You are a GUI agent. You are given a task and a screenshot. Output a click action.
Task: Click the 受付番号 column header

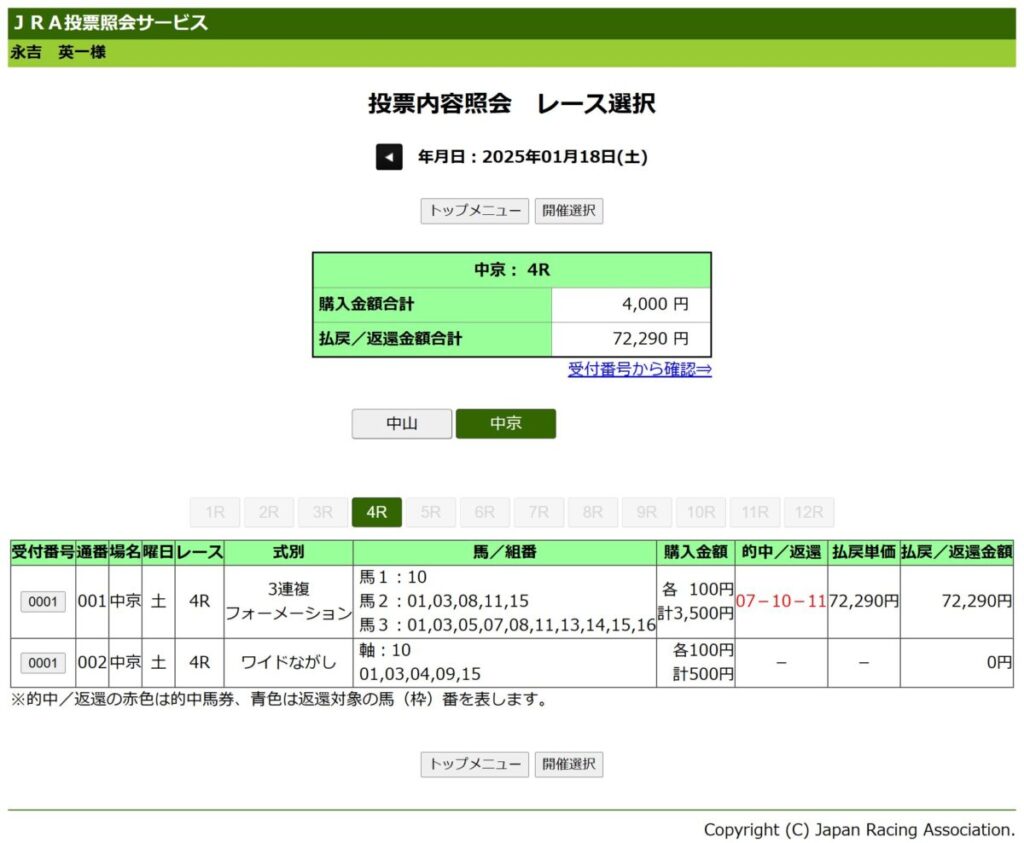[x=43, y=552]
